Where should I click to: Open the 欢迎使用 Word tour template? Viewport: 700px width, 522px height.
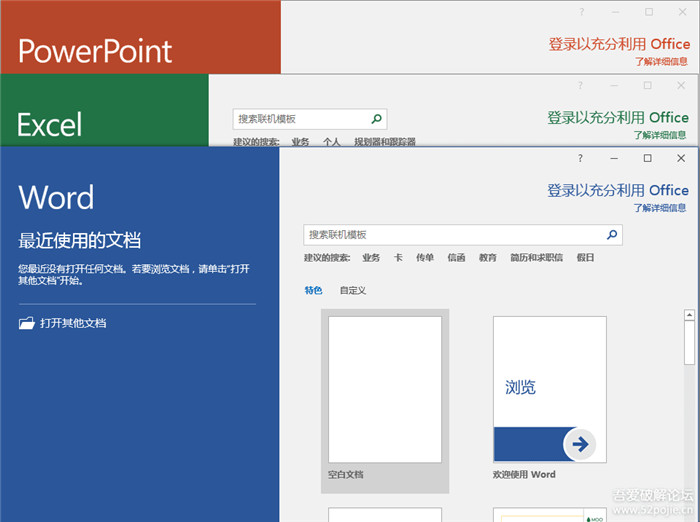550,389
